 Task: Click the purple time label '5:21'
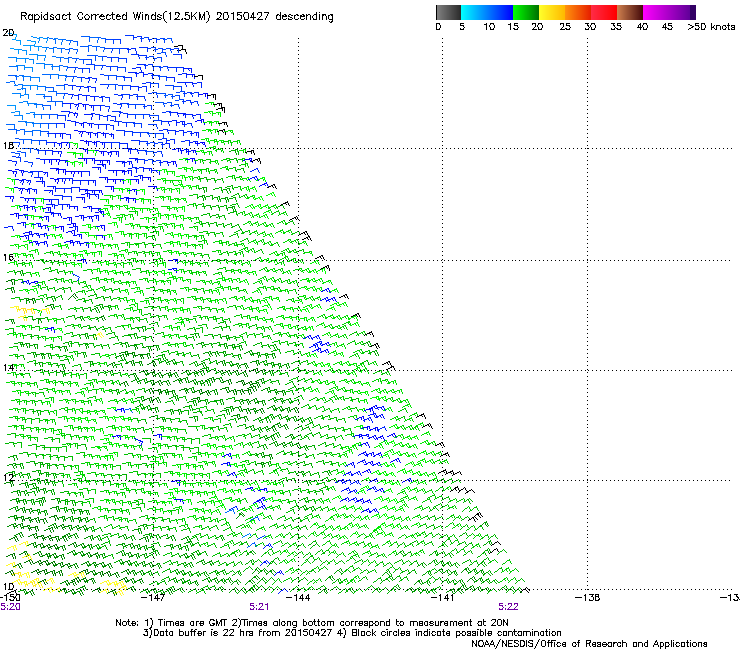[x=259, y=607]
